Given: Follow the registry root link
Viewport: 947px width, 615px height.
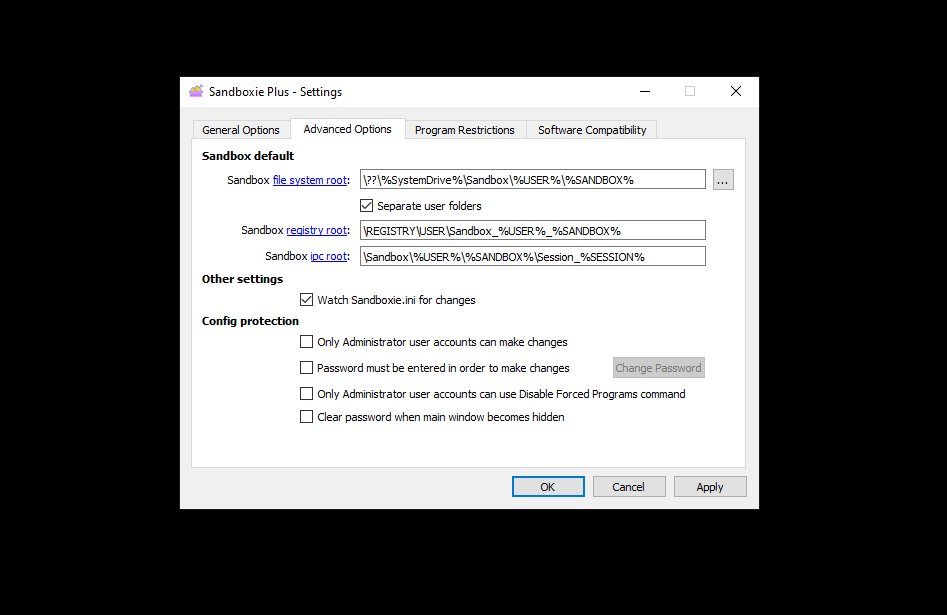Looking at the screenshot, I should point(316,230).
